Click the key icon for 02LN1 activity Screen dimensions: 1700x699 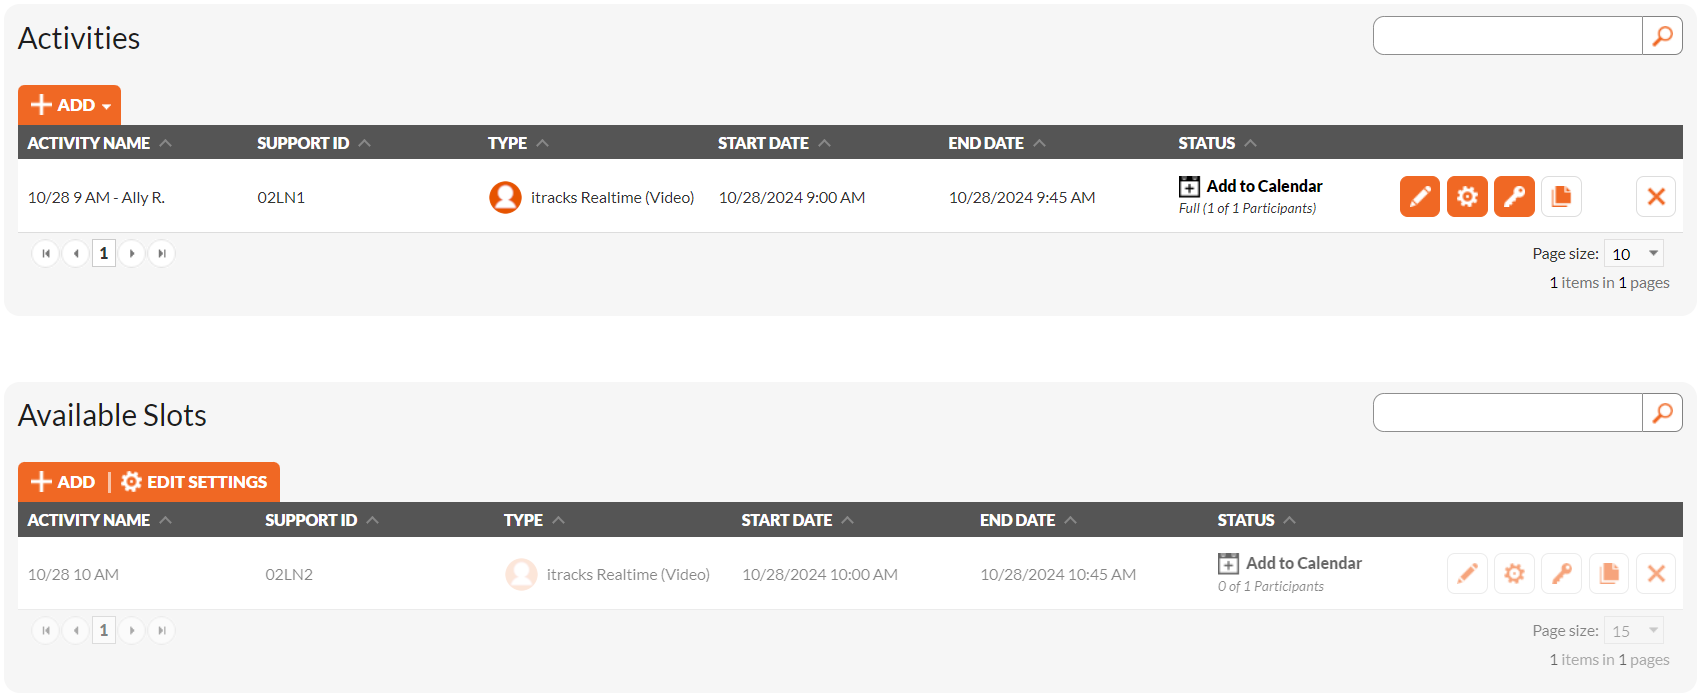1514,196
